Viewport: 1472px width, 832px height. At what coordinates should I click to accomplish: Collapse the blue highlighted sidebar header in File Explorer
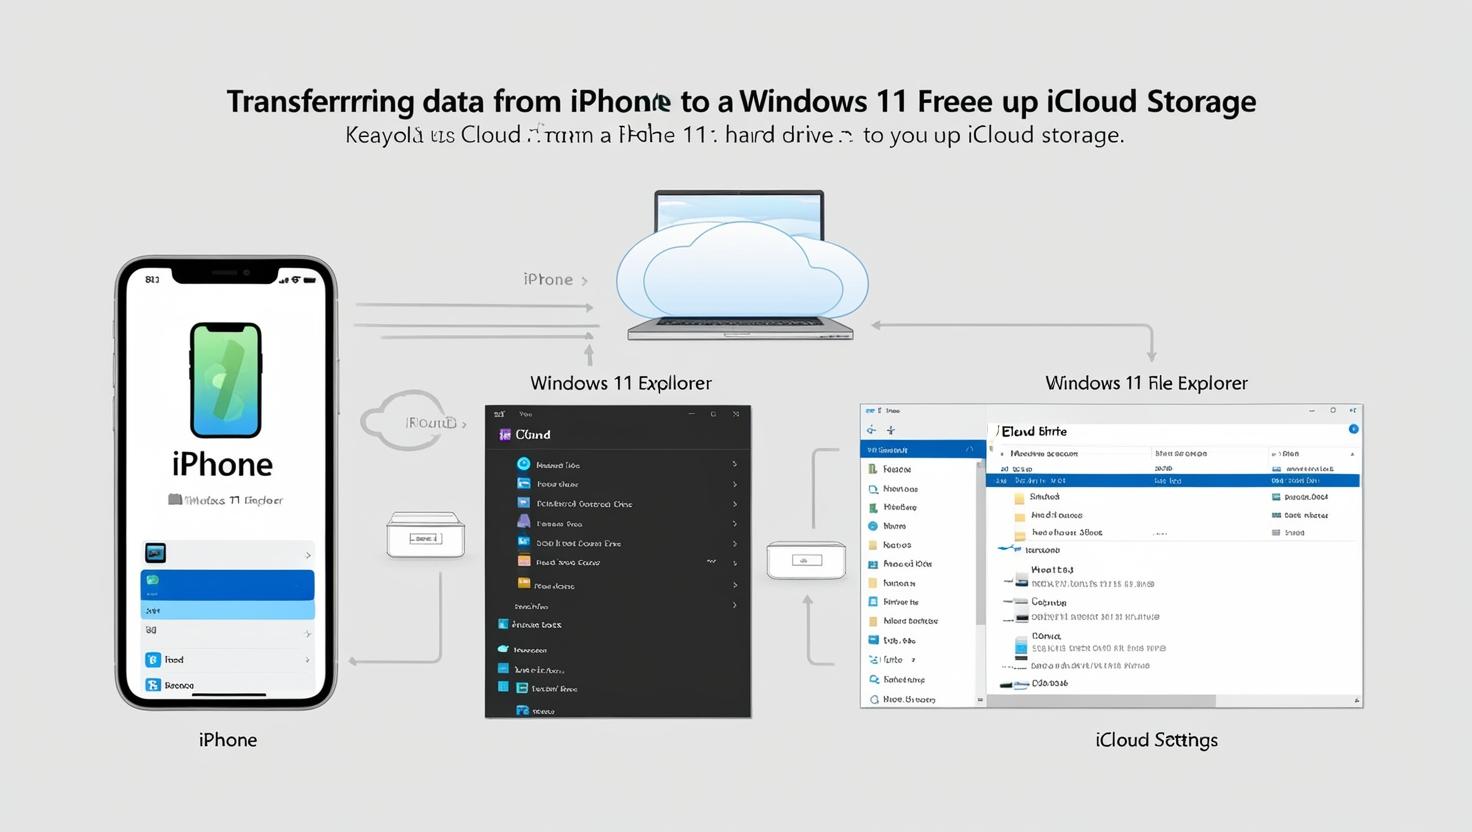[969, 450]
